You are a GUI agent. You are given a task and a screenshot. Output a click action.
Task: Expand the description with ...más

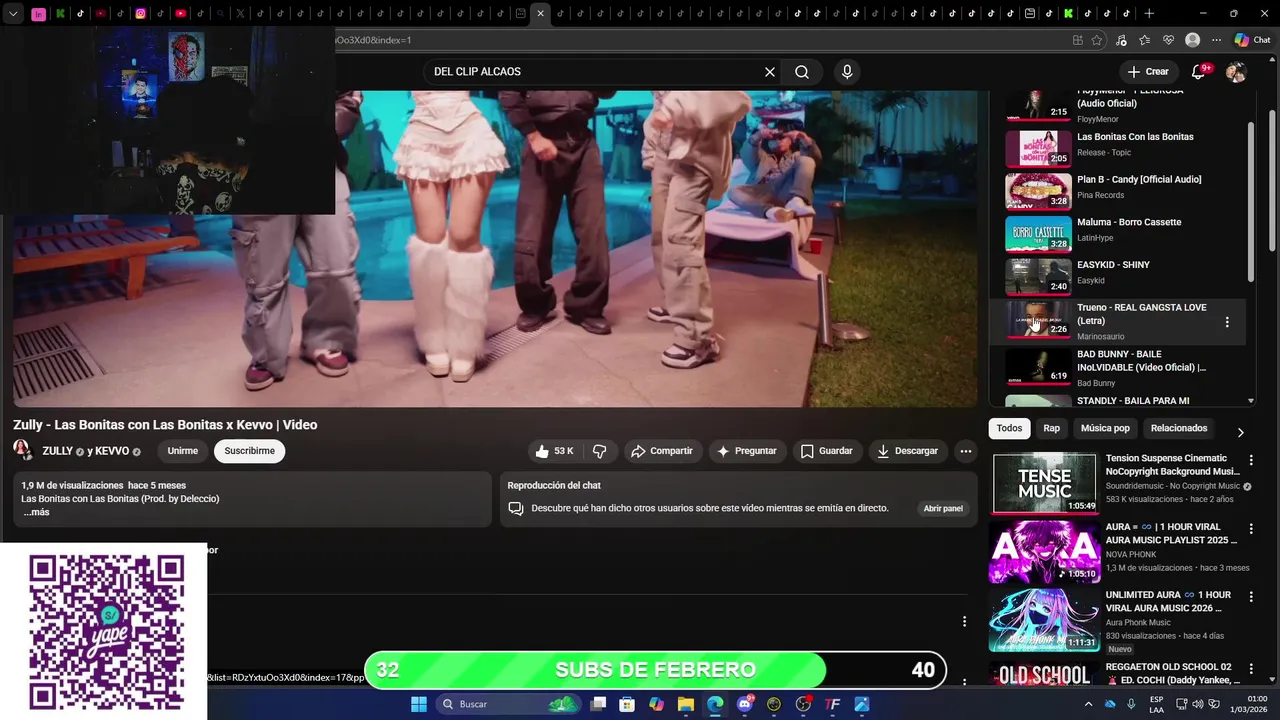37,512
